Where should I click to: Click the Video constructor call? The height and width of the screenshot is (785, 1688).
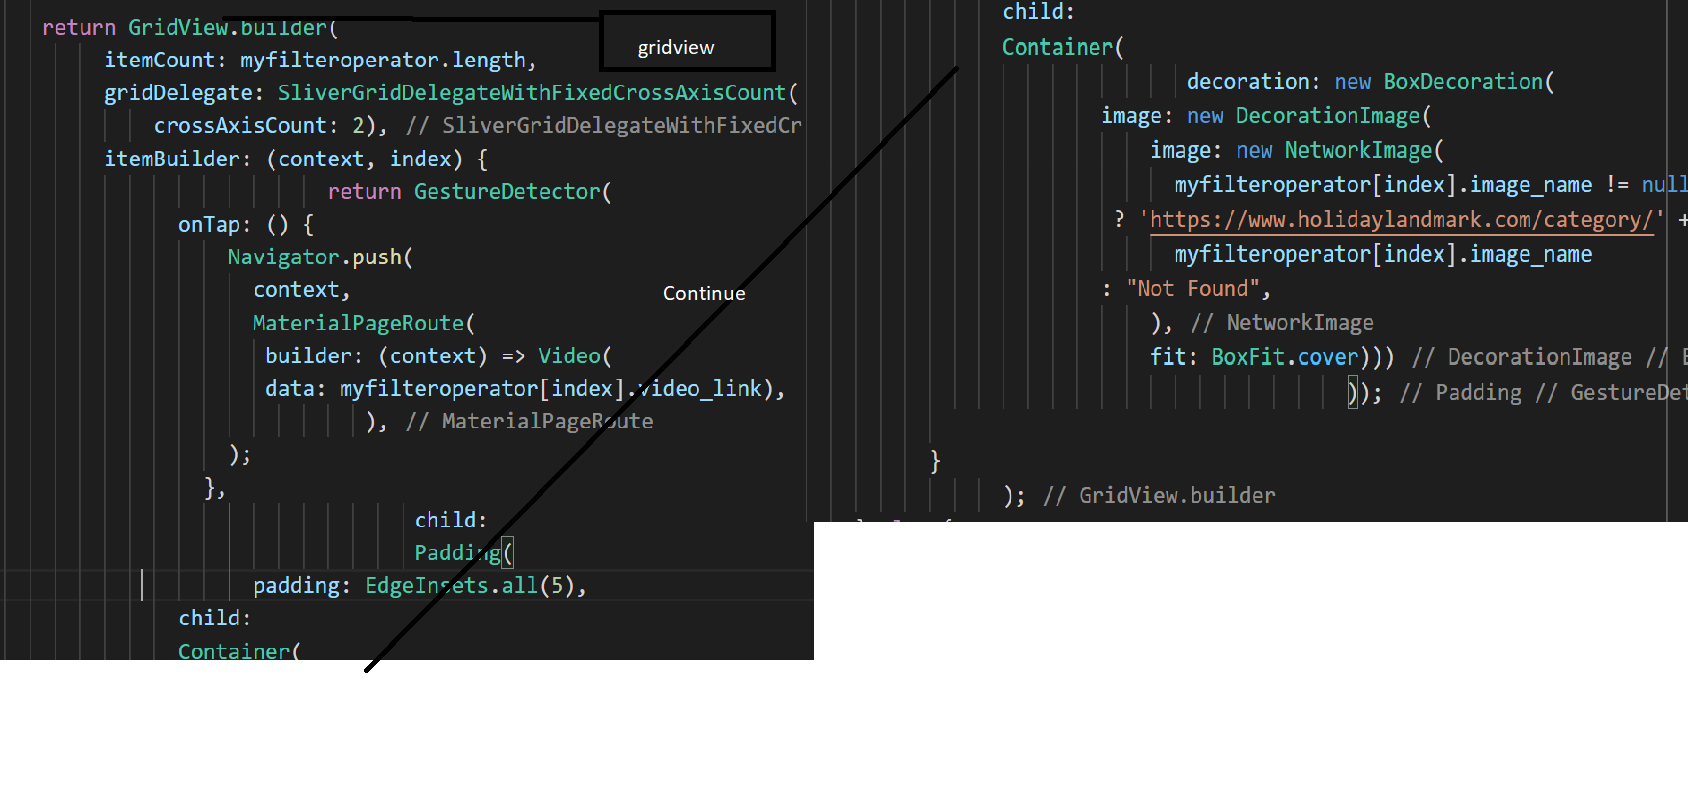[569, 356]
